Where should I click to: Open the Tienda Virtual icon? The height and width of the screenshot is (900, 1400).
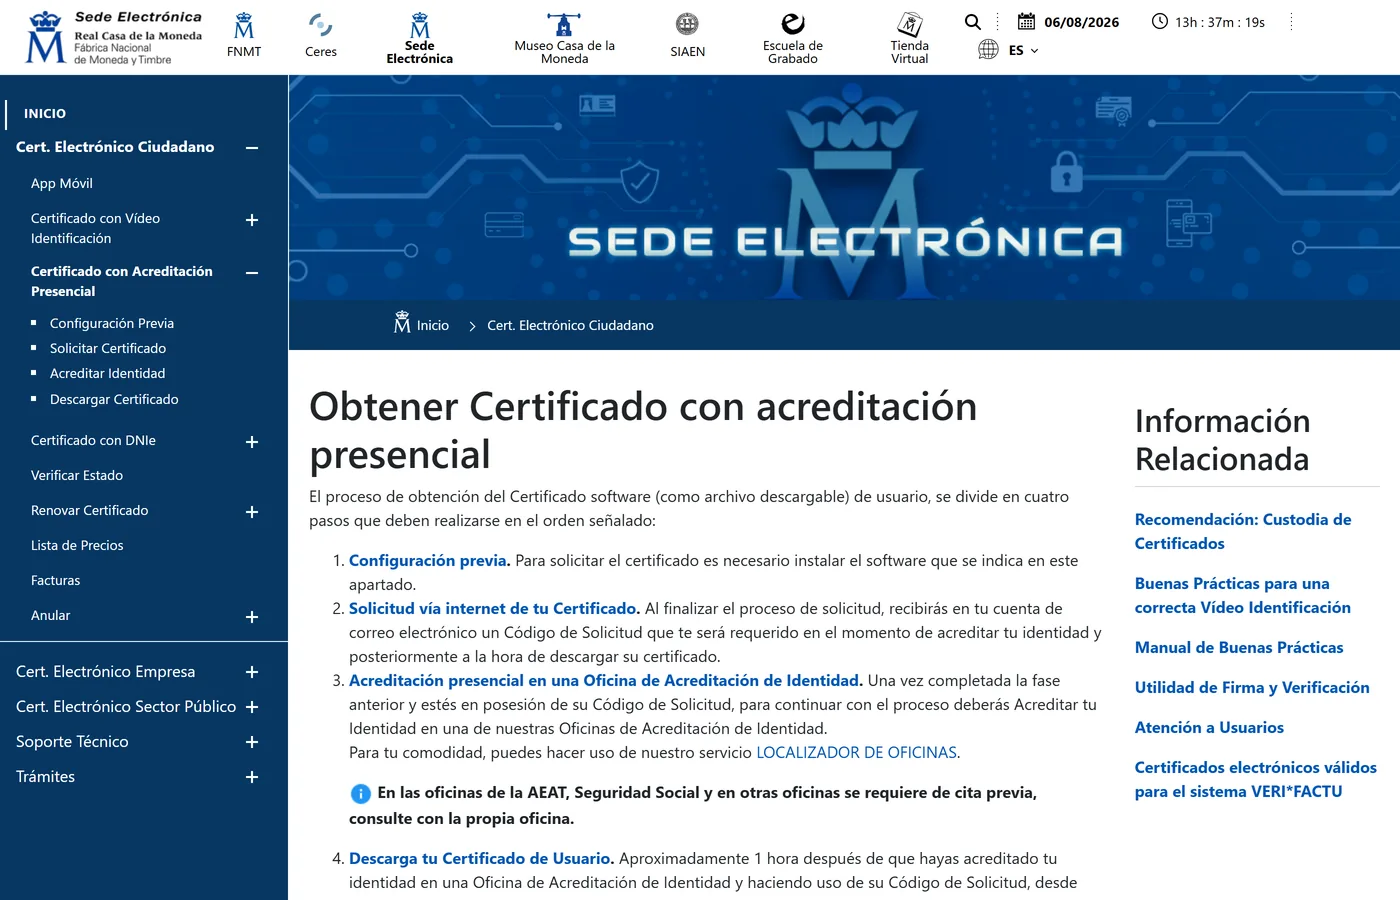click(910, 24)
